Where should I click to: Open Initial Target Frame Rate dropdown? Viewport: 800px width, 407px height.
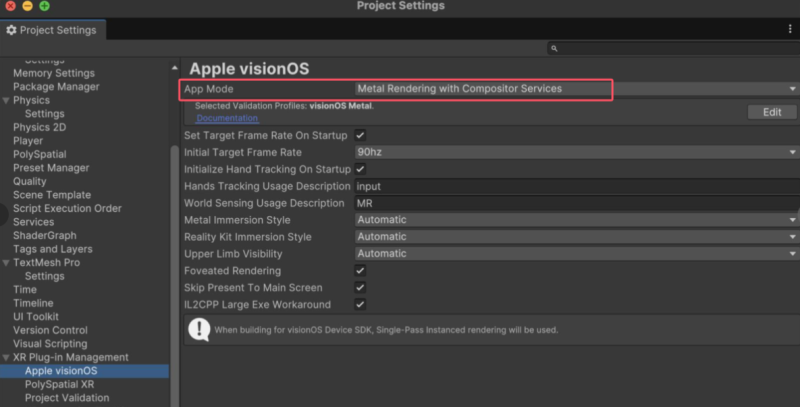point(576,152)
